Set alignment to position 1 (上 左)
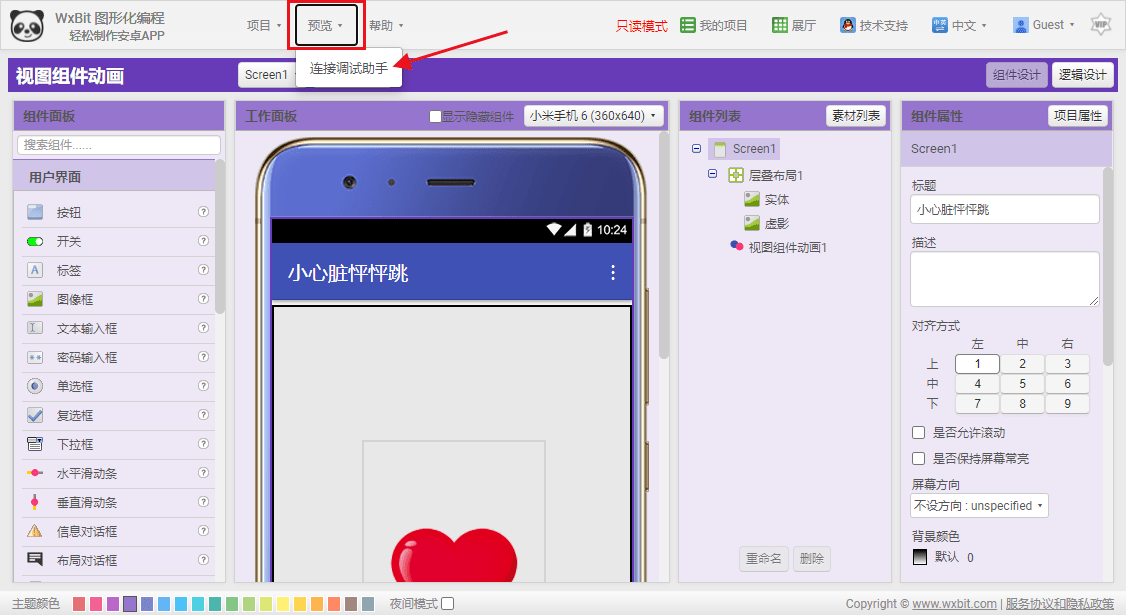1126x615 pixels. point(977,364)
